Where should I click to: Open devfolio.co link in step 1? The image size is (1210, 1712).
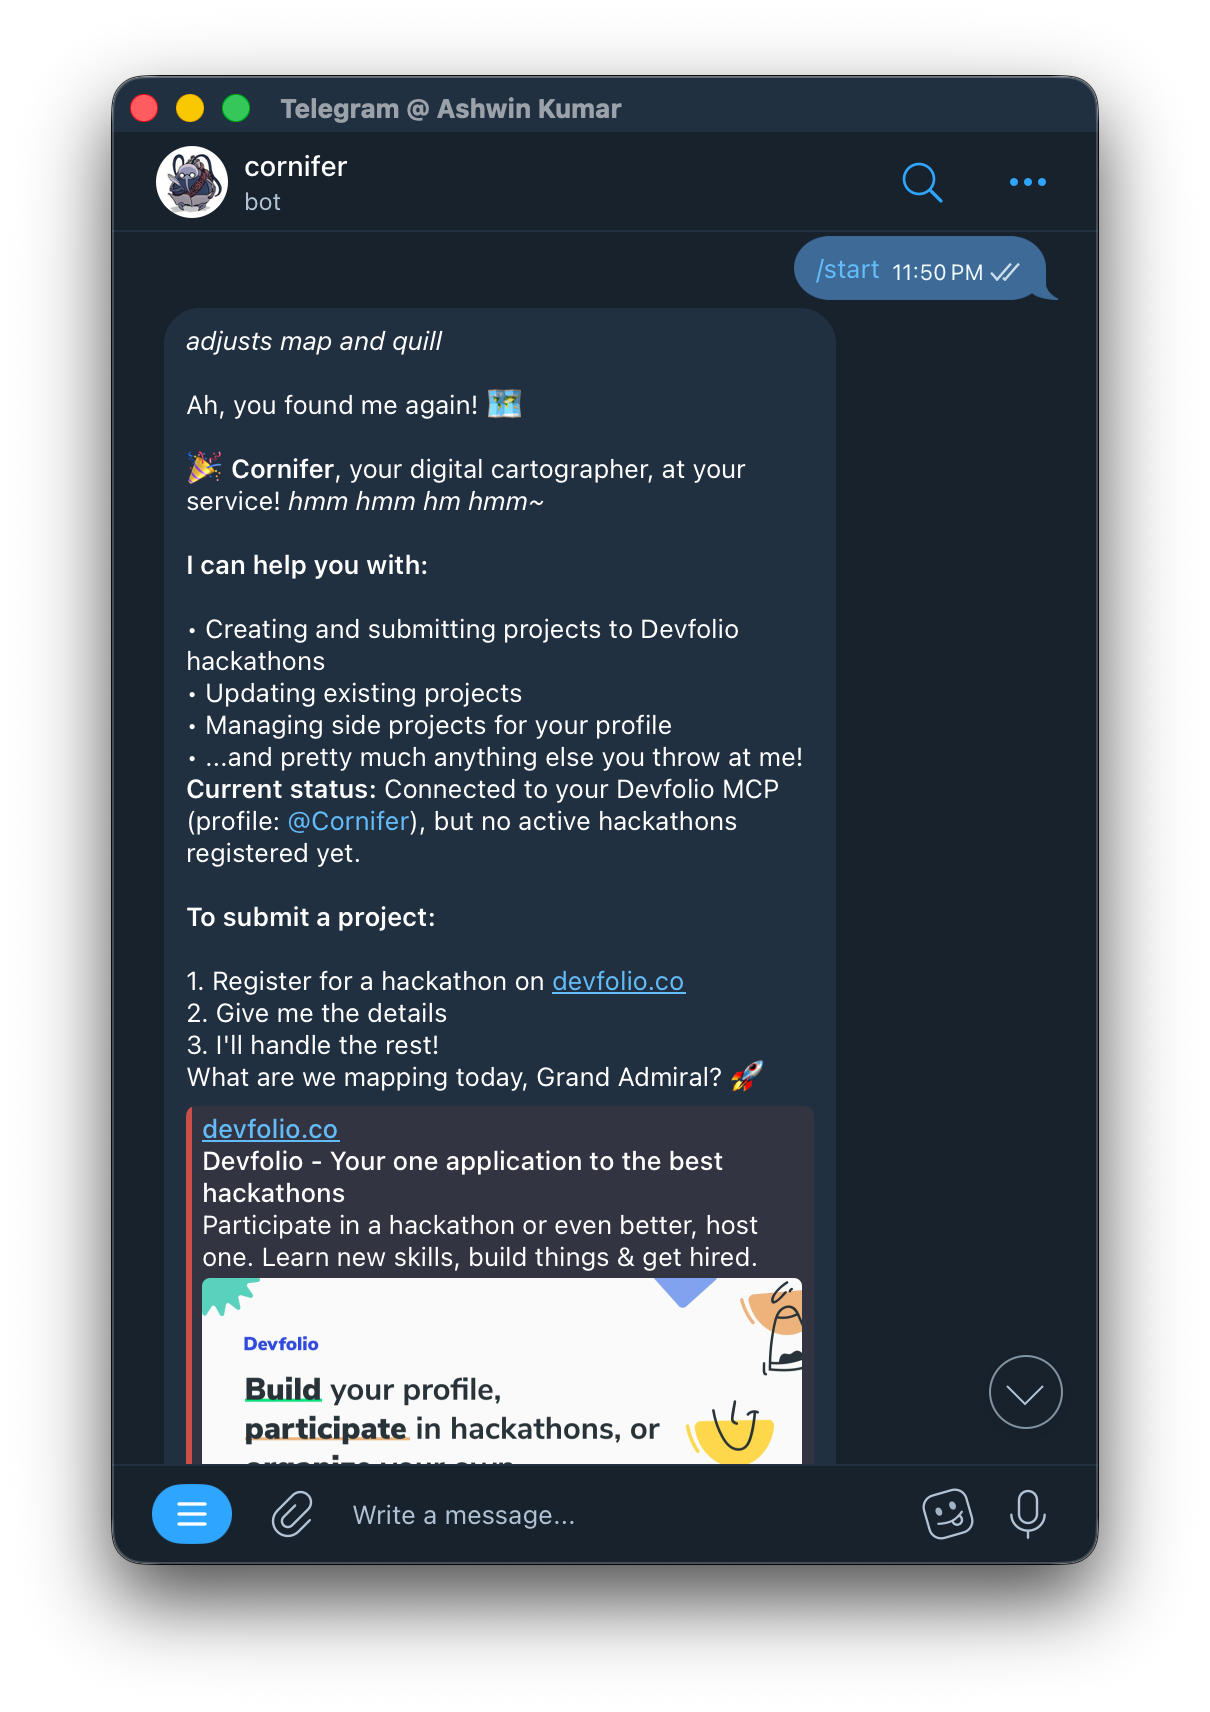(618, 981)
